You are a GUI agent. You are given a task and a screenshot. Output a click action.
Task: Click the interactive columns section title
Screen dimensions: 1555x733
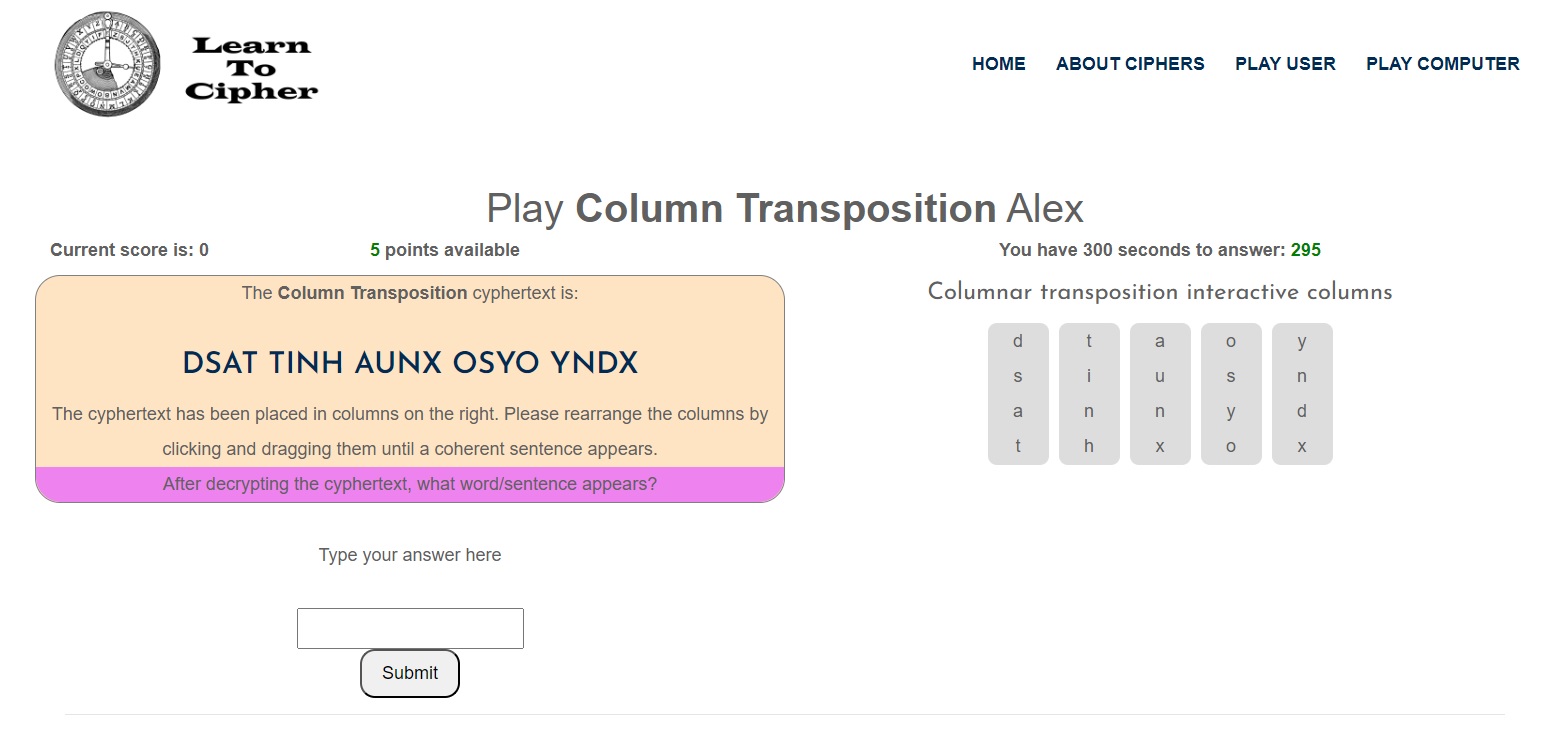tap(1160, 293)
